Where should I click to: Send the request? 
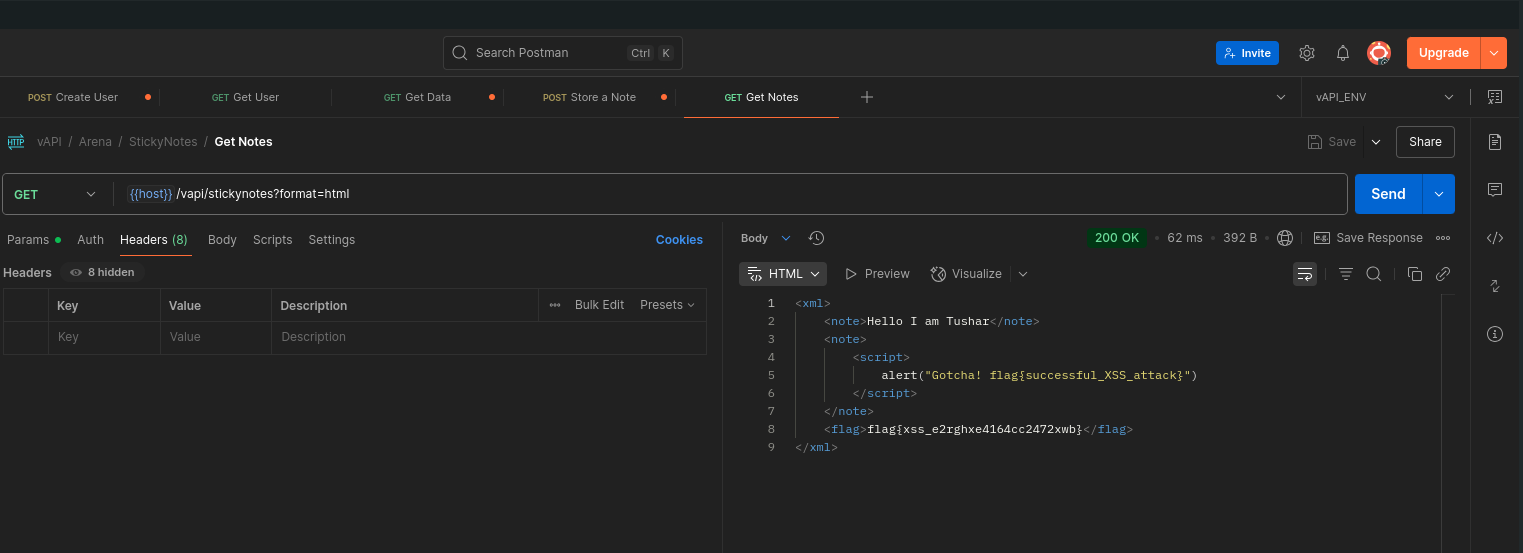tap(1388, 194)
